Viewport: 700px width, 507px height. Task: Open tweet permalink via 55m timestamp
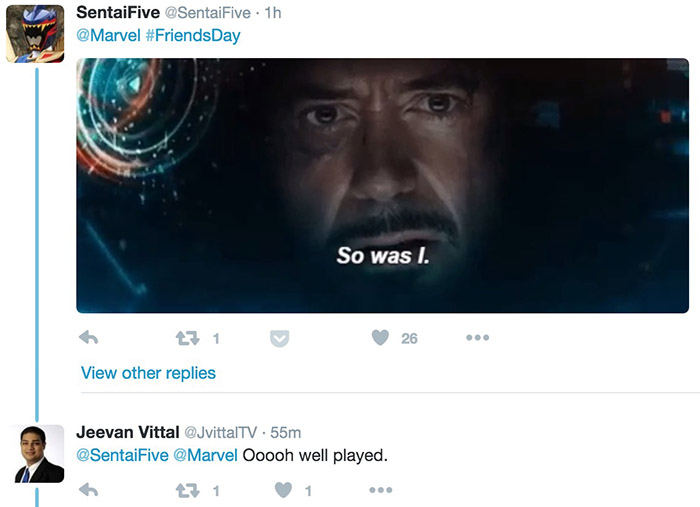pyautogui.click(x=286, y=432)
